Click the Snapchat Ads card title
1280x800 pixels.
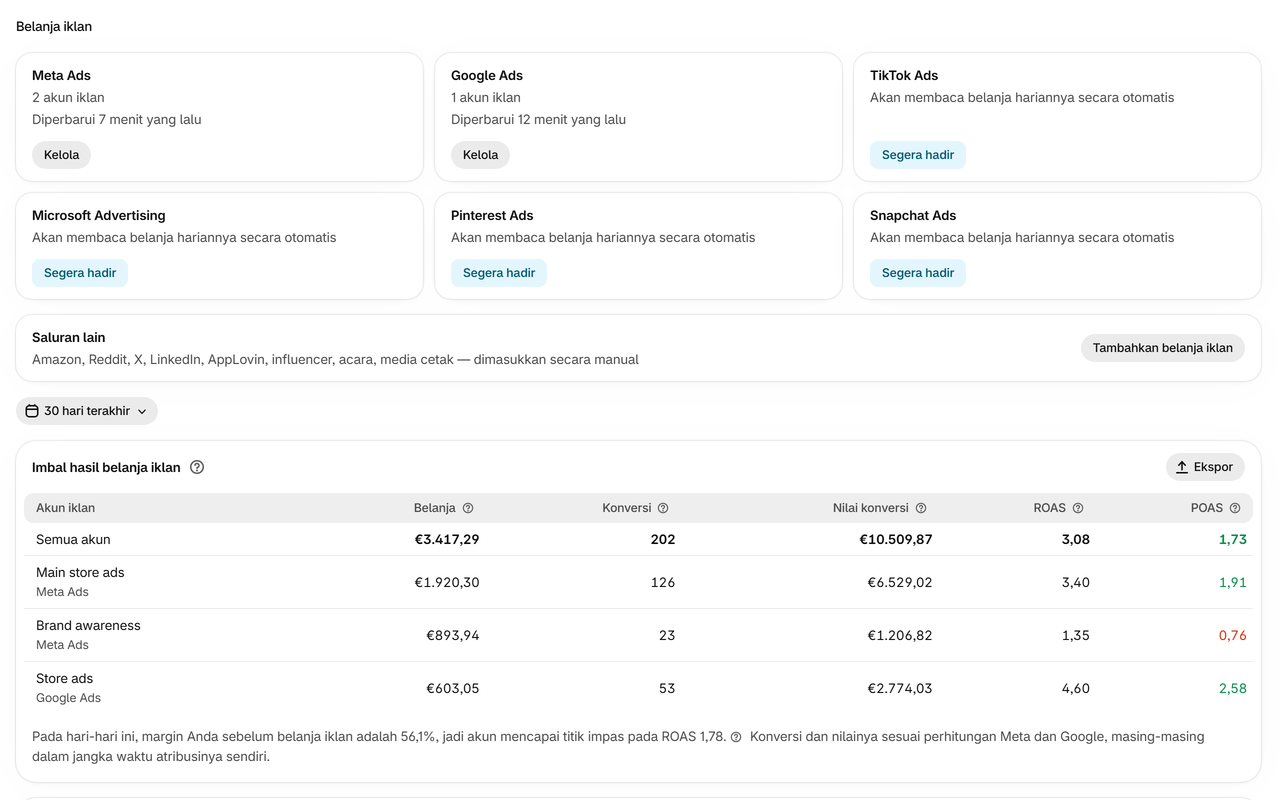(x=913, y=215)
